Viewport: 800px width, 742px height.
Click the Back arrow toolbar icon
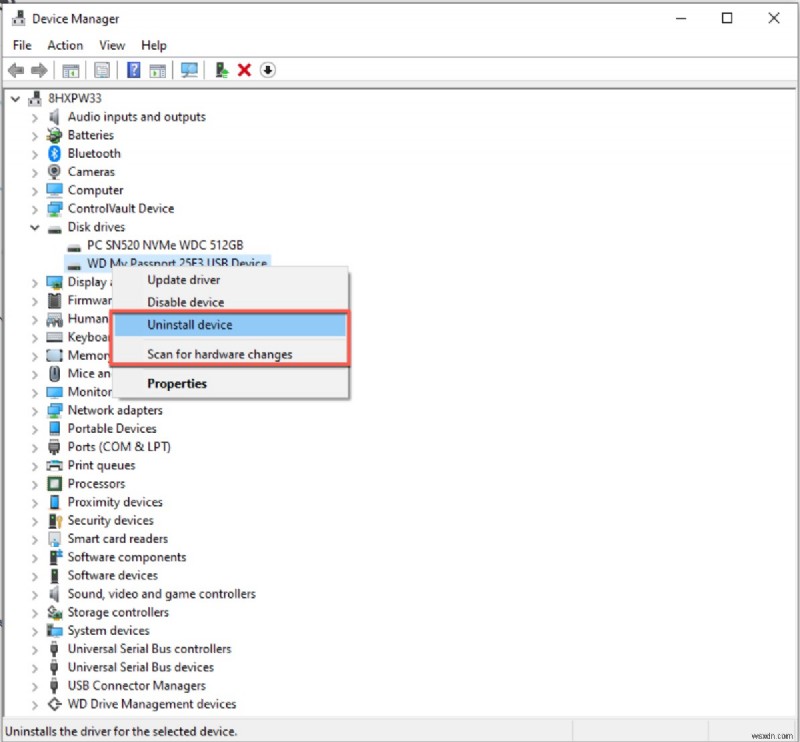click(16, 70)
